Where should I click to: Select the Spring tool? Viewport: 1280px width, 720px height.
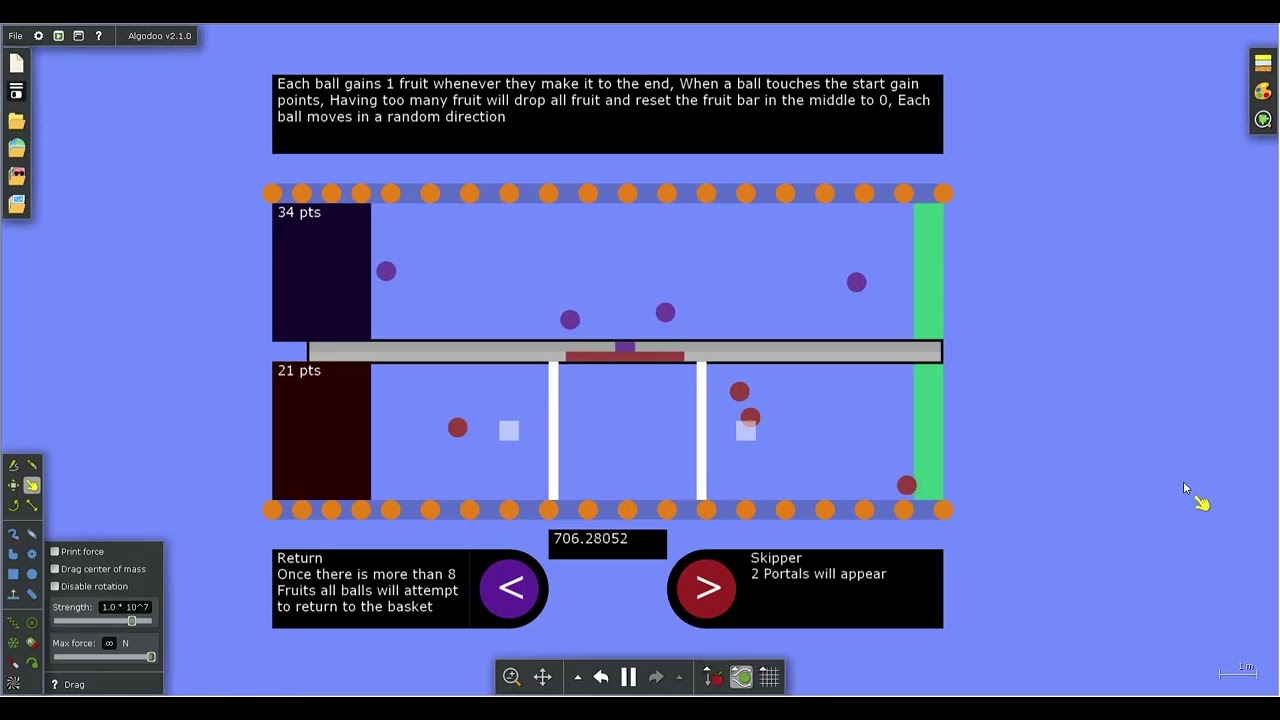point(13,623)
